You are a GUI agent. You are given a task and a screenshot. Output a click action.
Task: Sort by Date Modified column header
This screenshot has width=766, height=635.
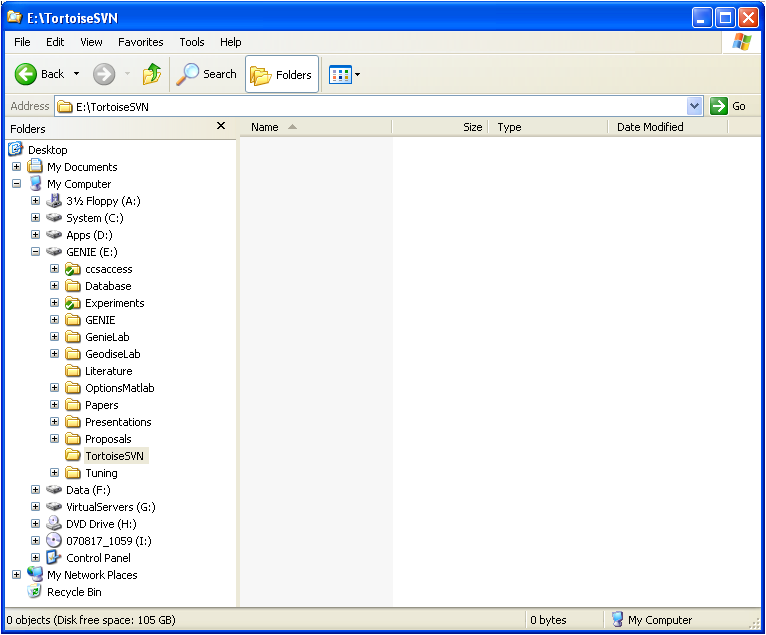[650, 127]
